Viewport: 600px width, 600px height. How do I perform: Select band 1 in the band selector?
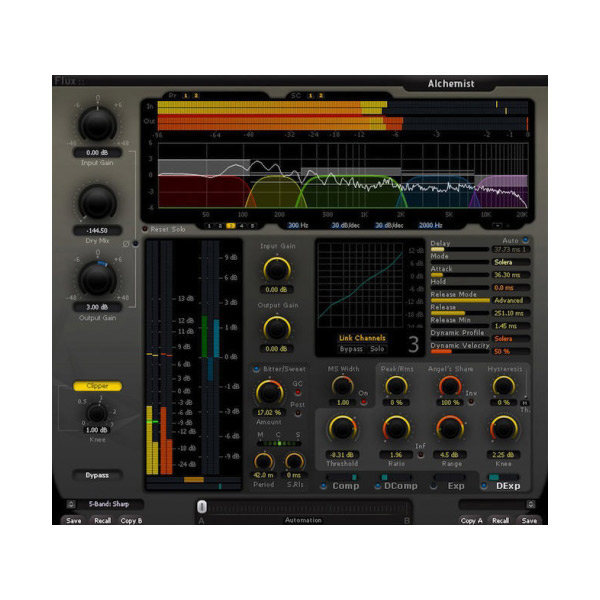coord(209,226)
